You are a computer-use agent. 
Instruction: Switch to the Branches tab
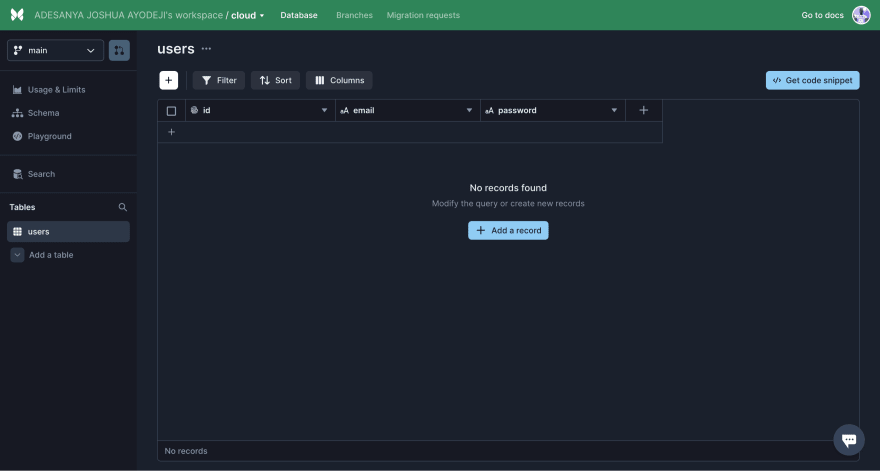[354, 15]
